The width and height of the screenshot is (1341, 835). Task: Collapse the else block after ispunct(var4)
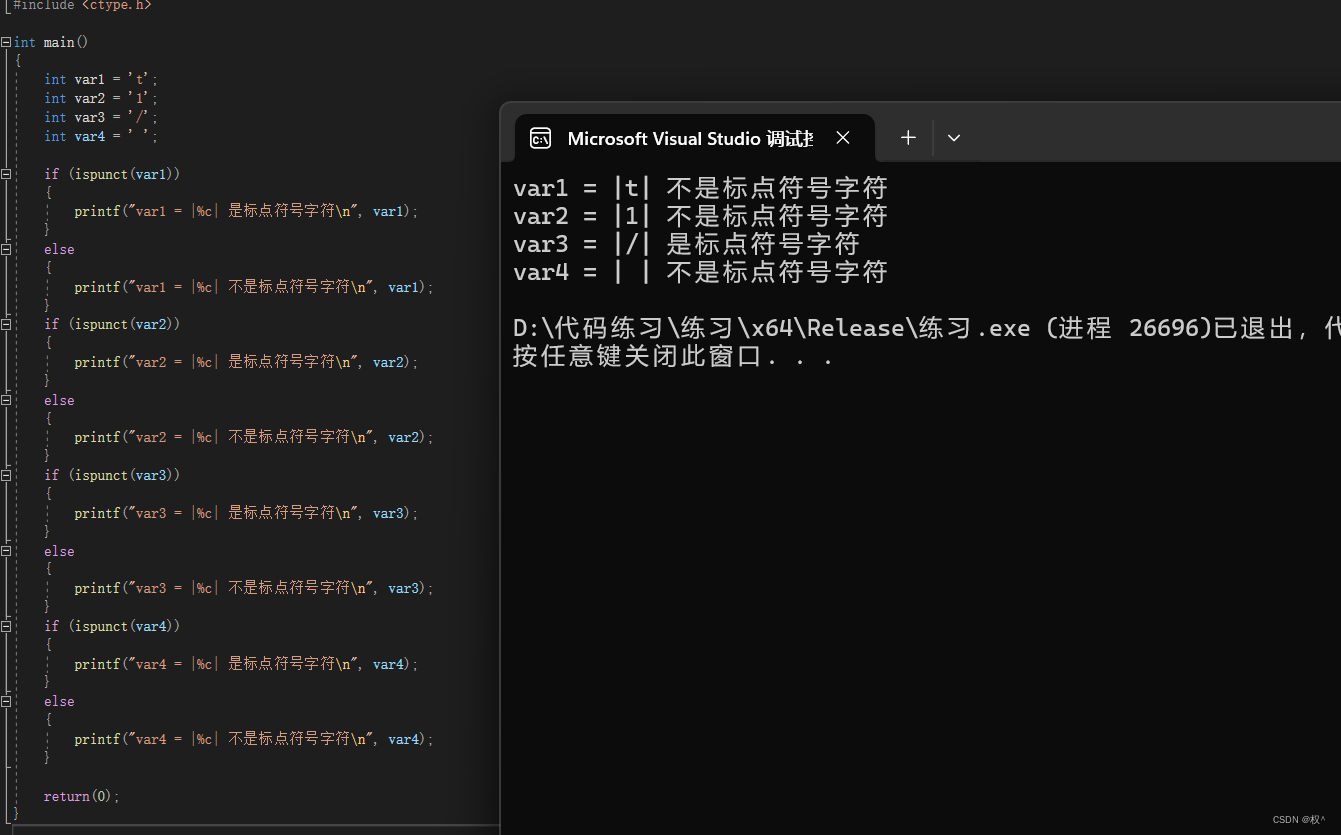click(x=6, y=701)
